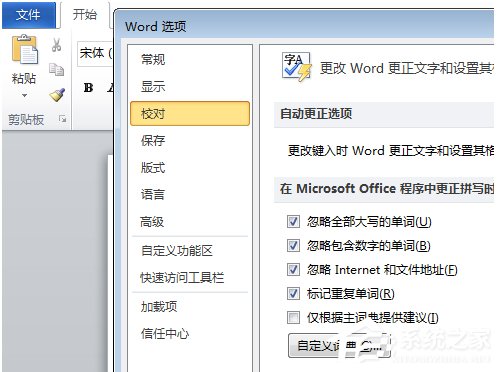Open the 加载项 category
This screenshot has height=372, width=500.
(159, 306)
